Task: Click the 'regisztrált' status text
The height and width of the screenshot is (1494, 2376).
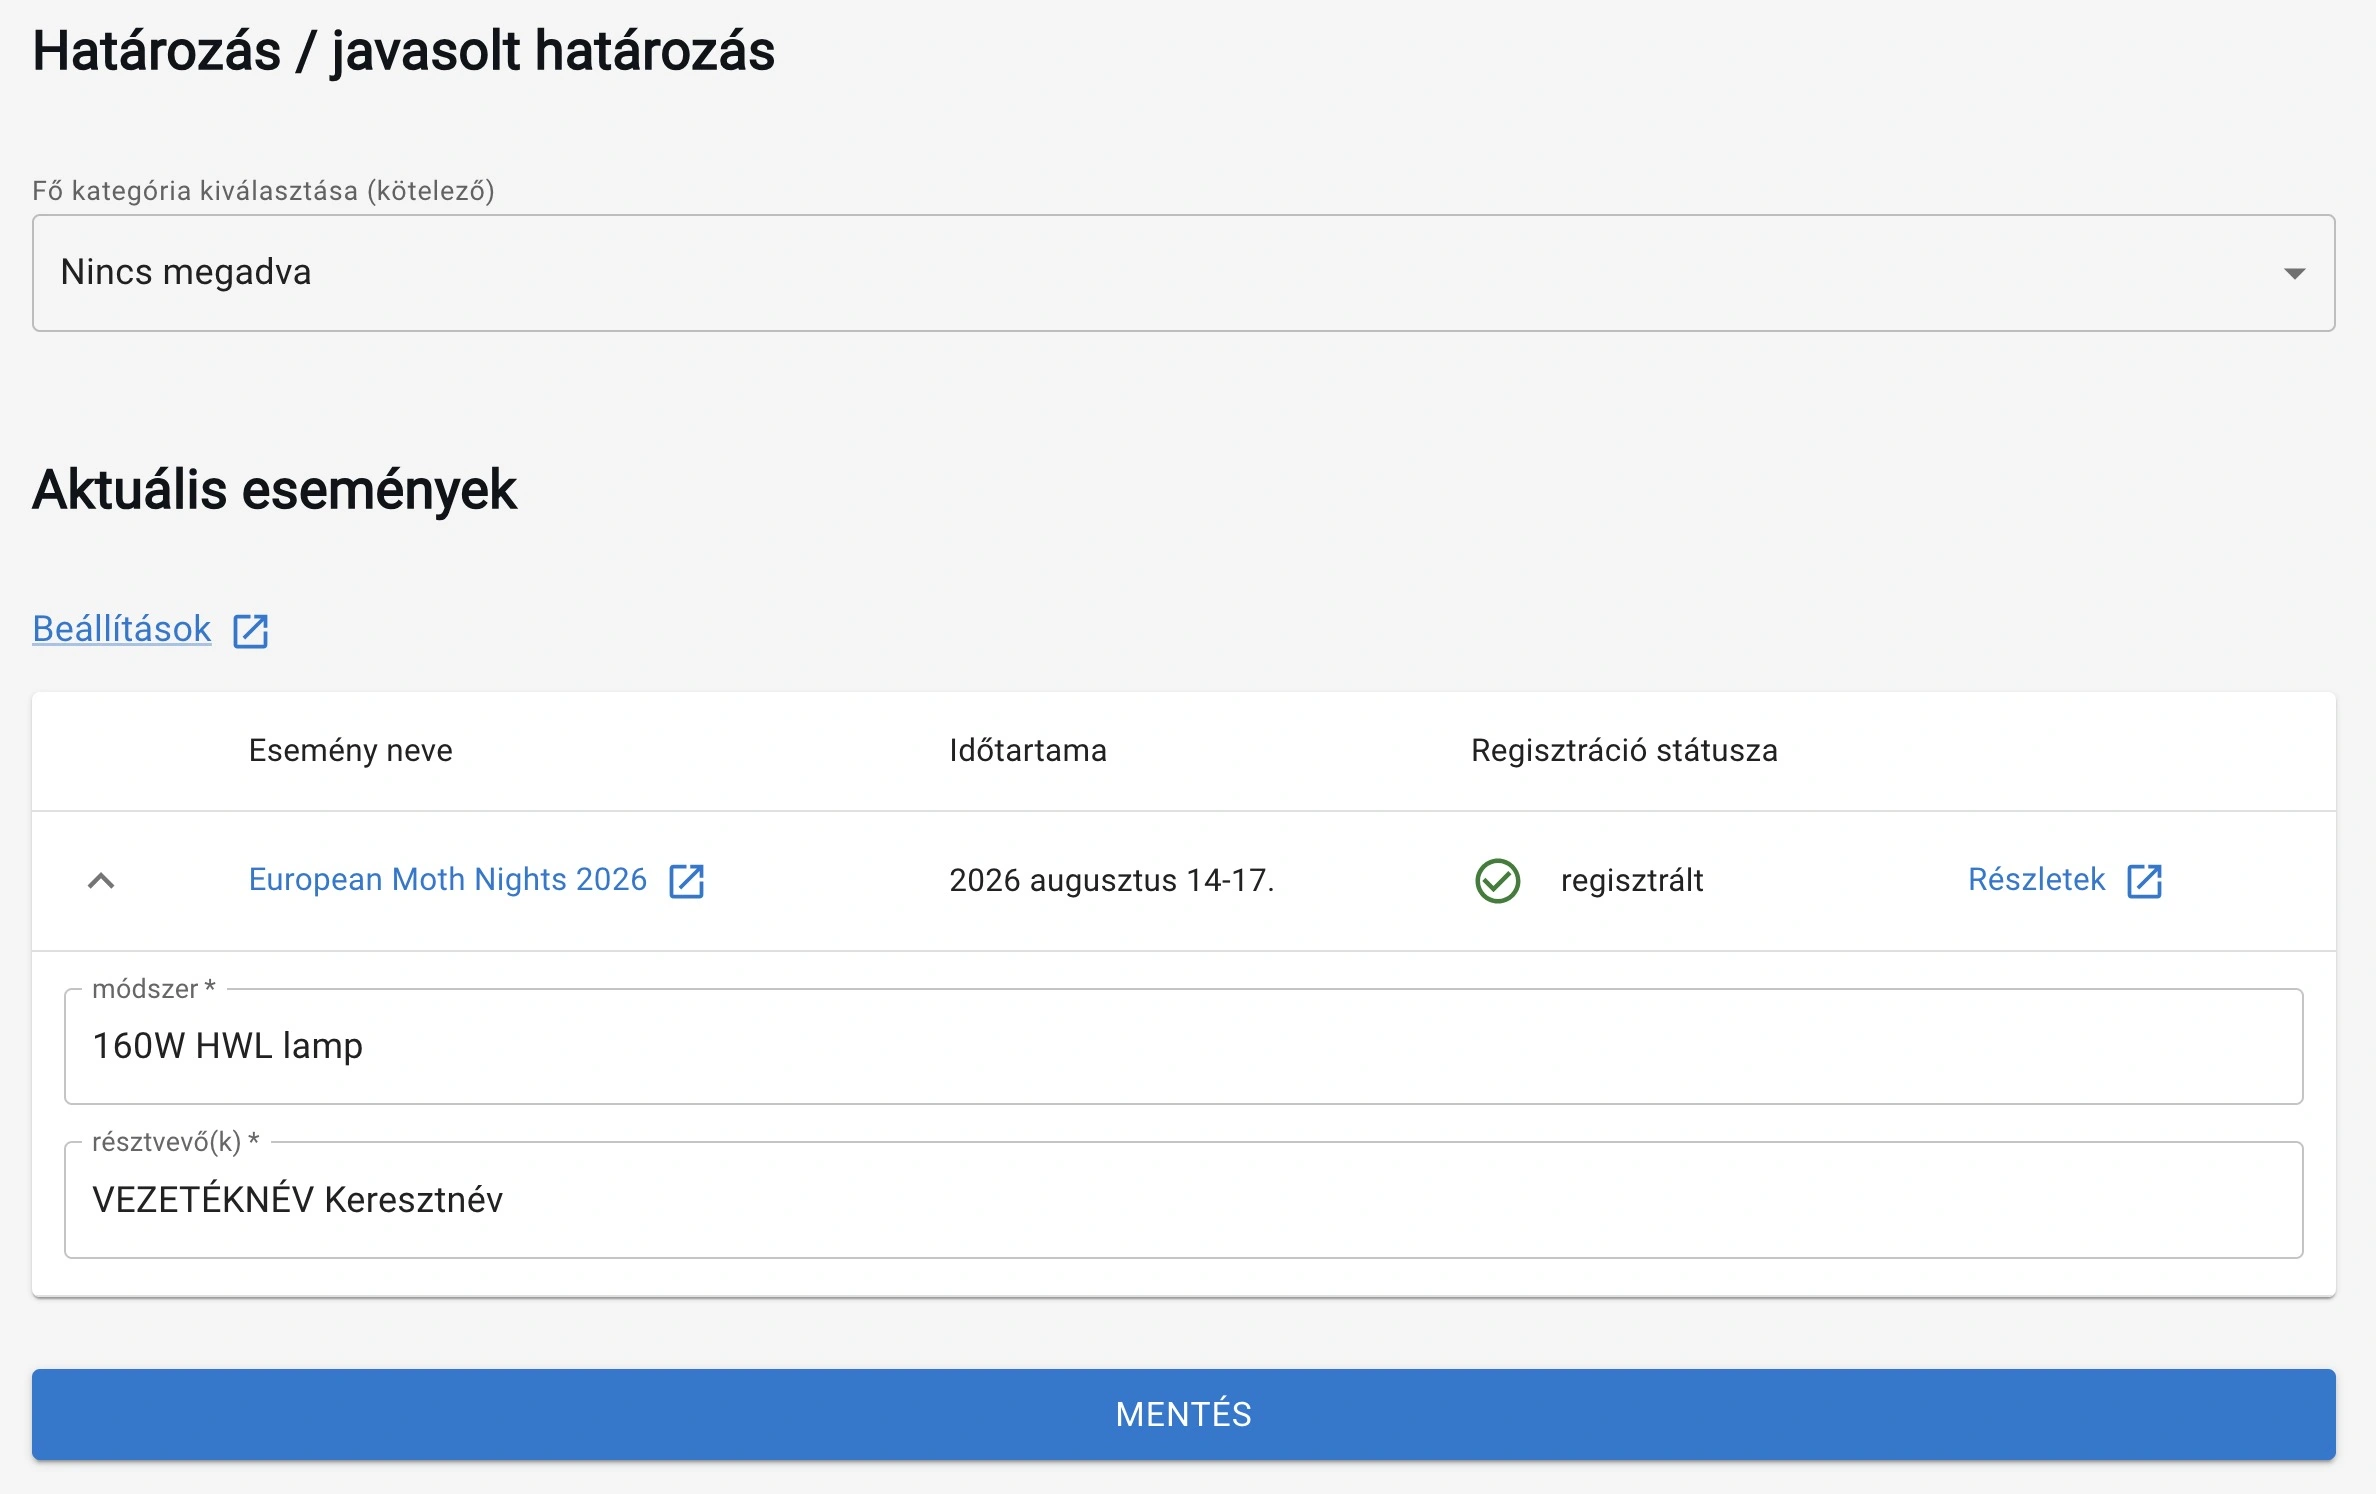Action: [x=1632, y=880]
